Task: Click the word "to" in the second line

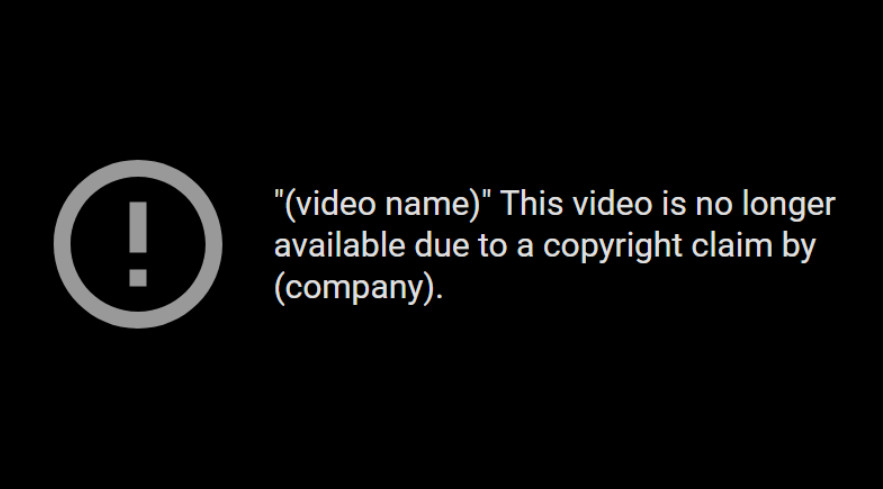Action: pos(493,247)
